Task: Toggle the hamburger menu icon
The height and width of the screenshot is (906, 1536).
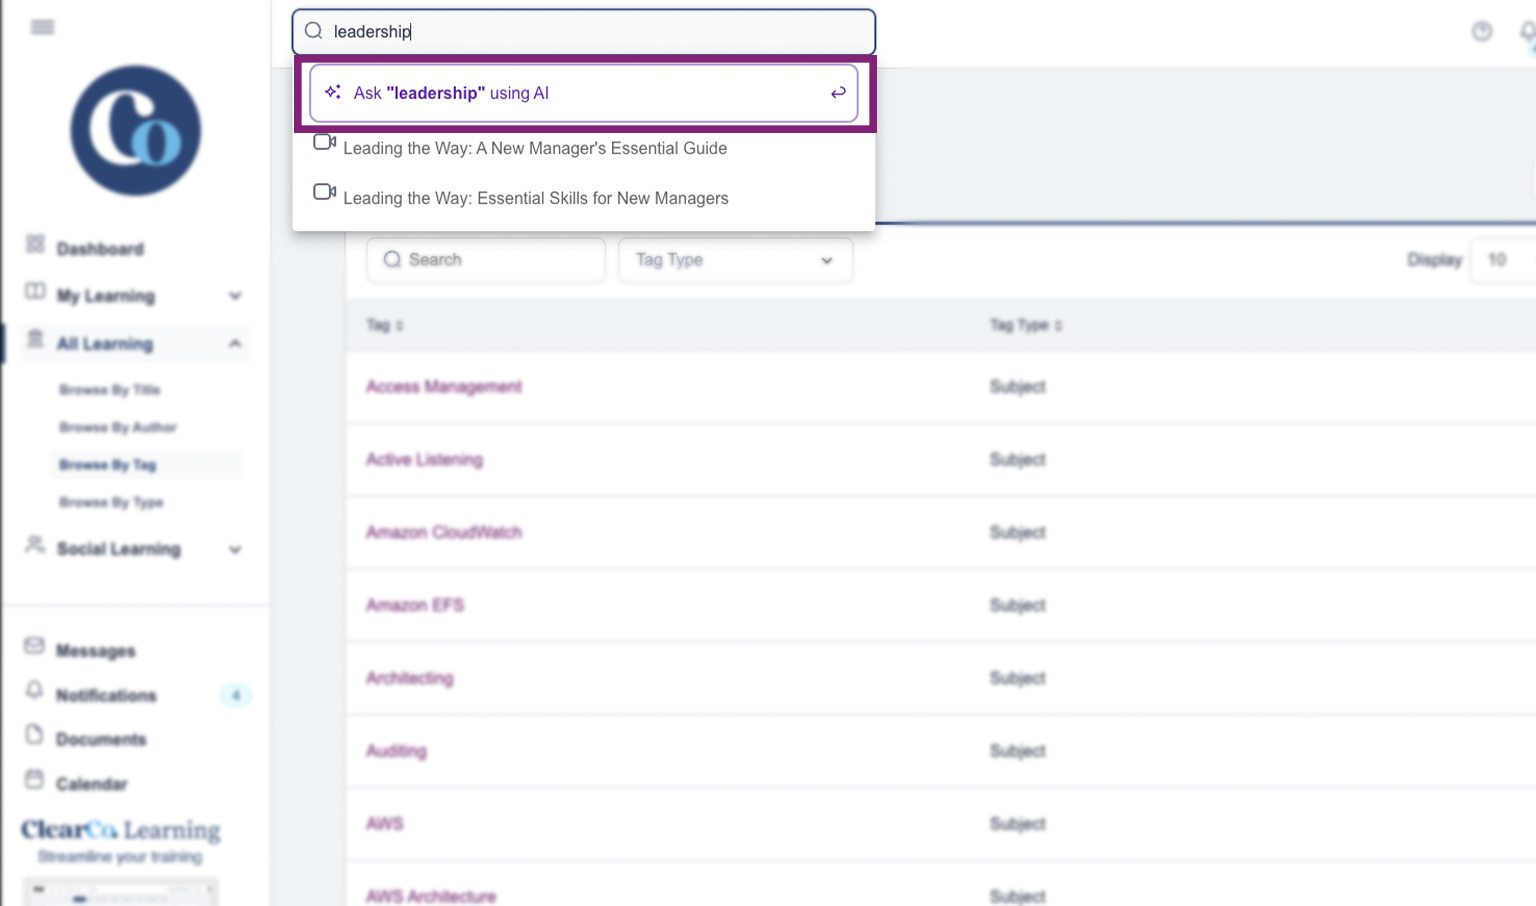Action: pos(42,27)
